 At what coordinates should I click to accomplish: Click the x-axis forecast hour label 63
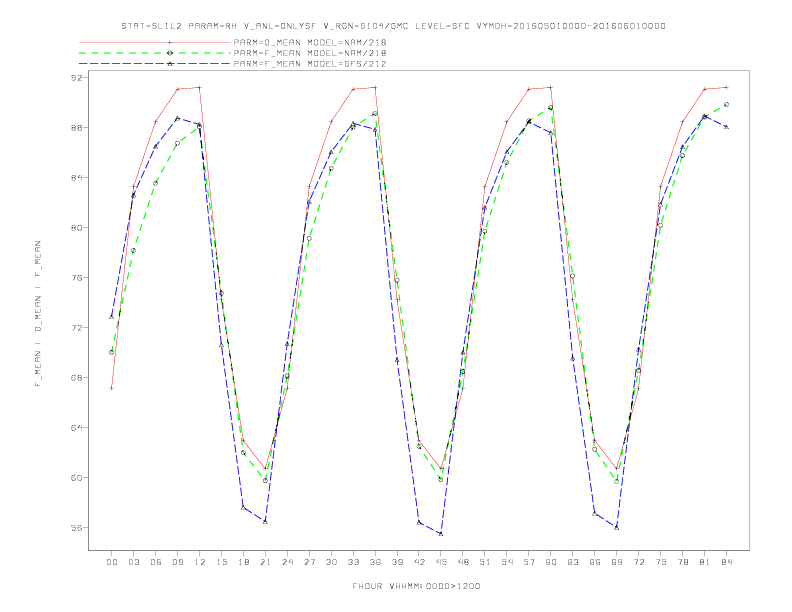click(573, 562)
